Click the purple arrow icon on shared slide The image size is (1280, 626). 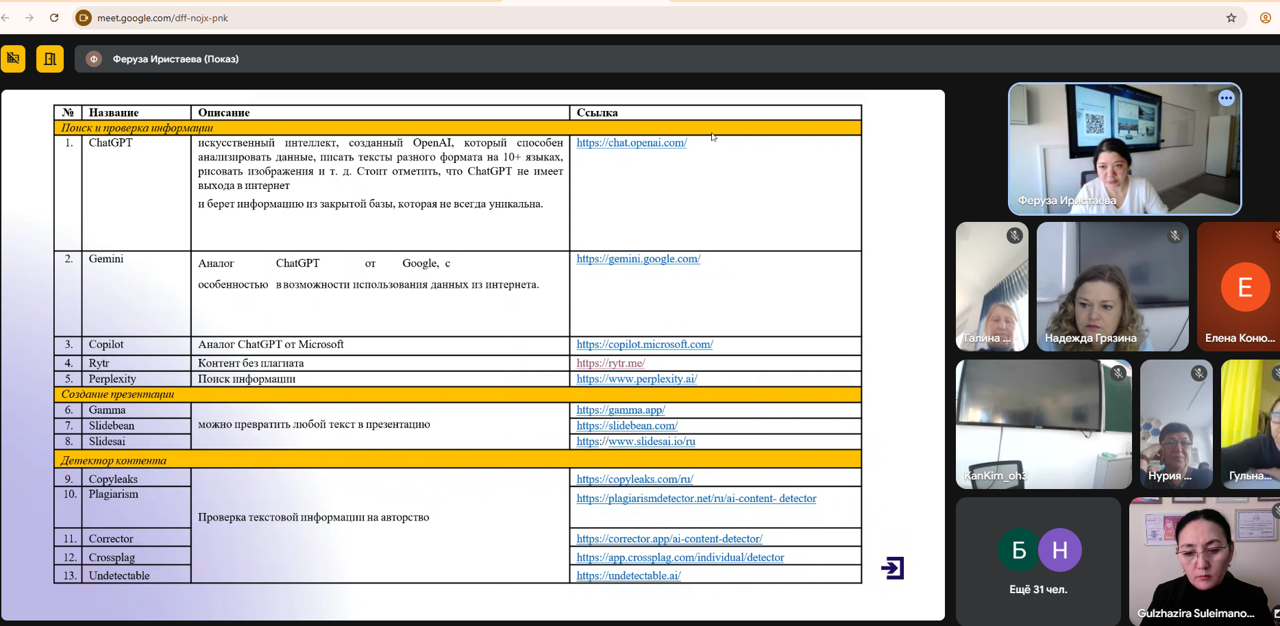tap(892, 568)
